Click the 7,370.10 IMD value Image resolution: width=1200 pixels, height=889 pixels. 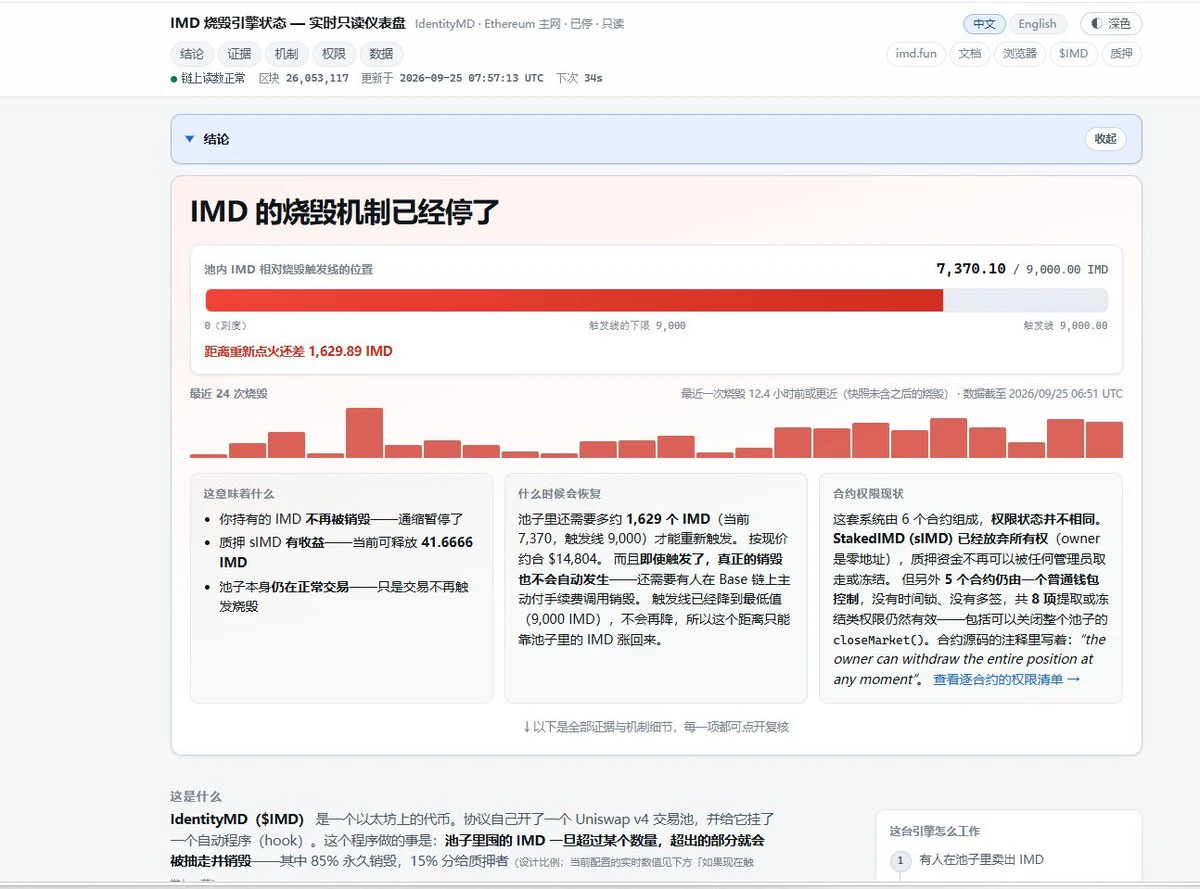coord(970,269)
